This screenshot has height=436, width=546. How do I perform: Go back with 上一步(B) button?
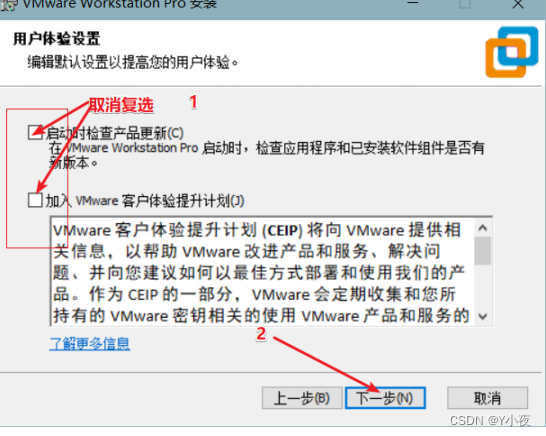pyautogui.click(x=302, y=398)
